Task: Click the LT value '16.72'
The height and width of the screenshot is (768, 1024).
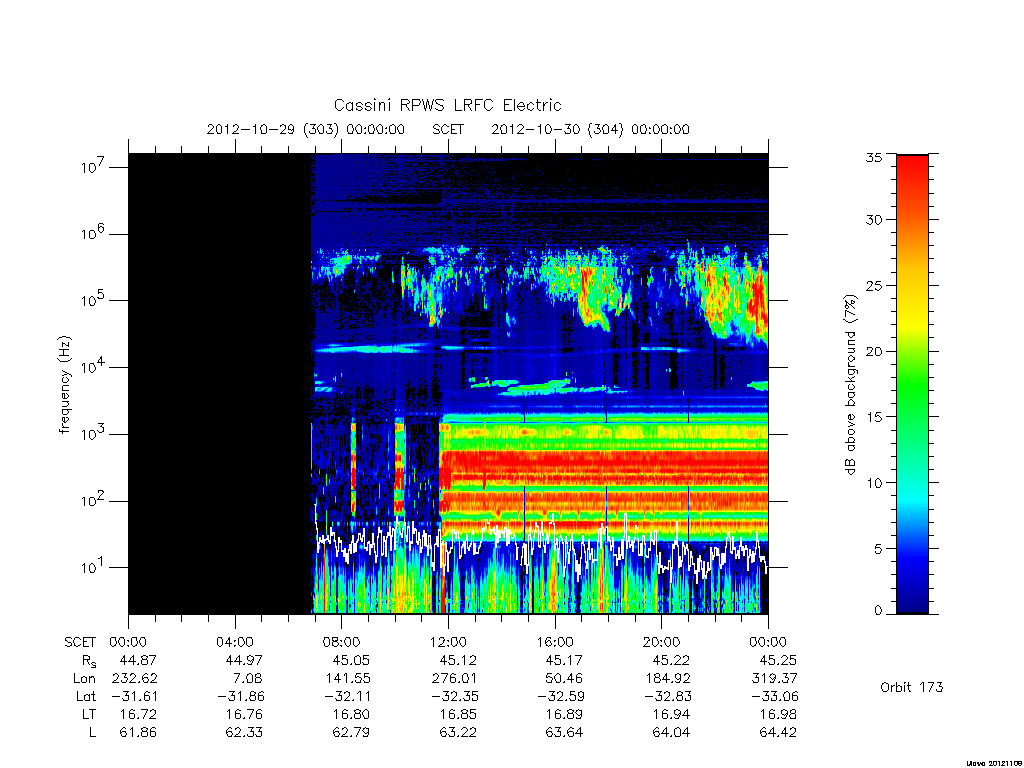Action: (138, 714)
